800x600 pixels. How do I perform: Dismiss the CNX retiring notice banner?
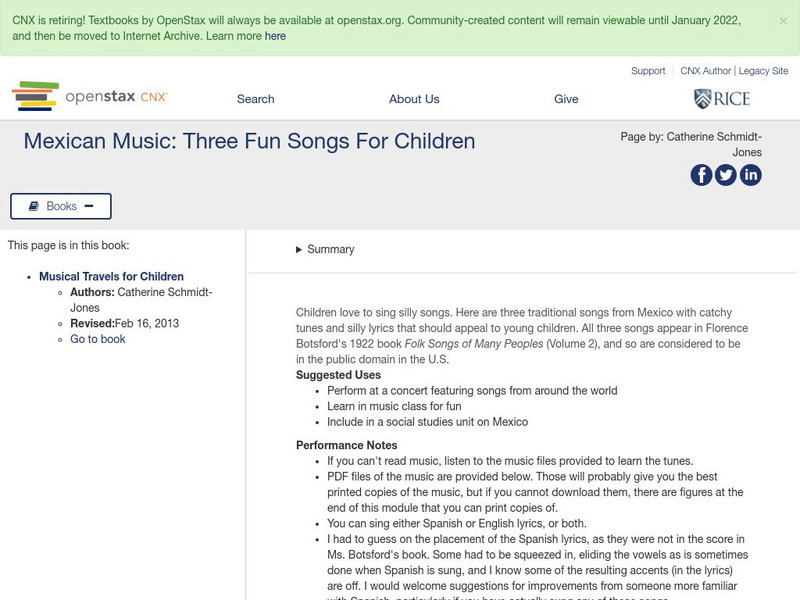pyautogui.click(x=782, y=20)
